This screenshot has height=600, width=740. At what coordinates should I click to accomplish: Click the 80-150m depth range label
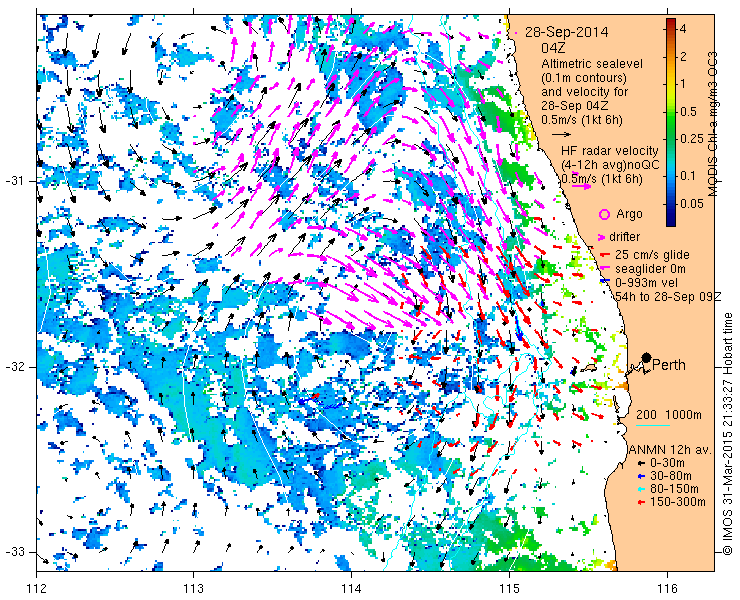click(x=674, y=489)
